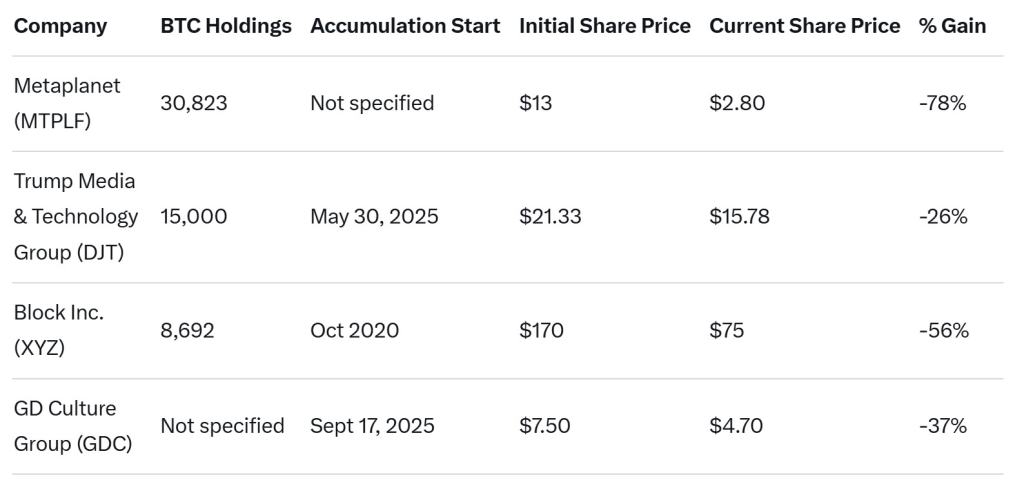Click the Sept 17, 2025 date cell
The width and height of the screenshot is (1024, 487).
tap(372, 426)
